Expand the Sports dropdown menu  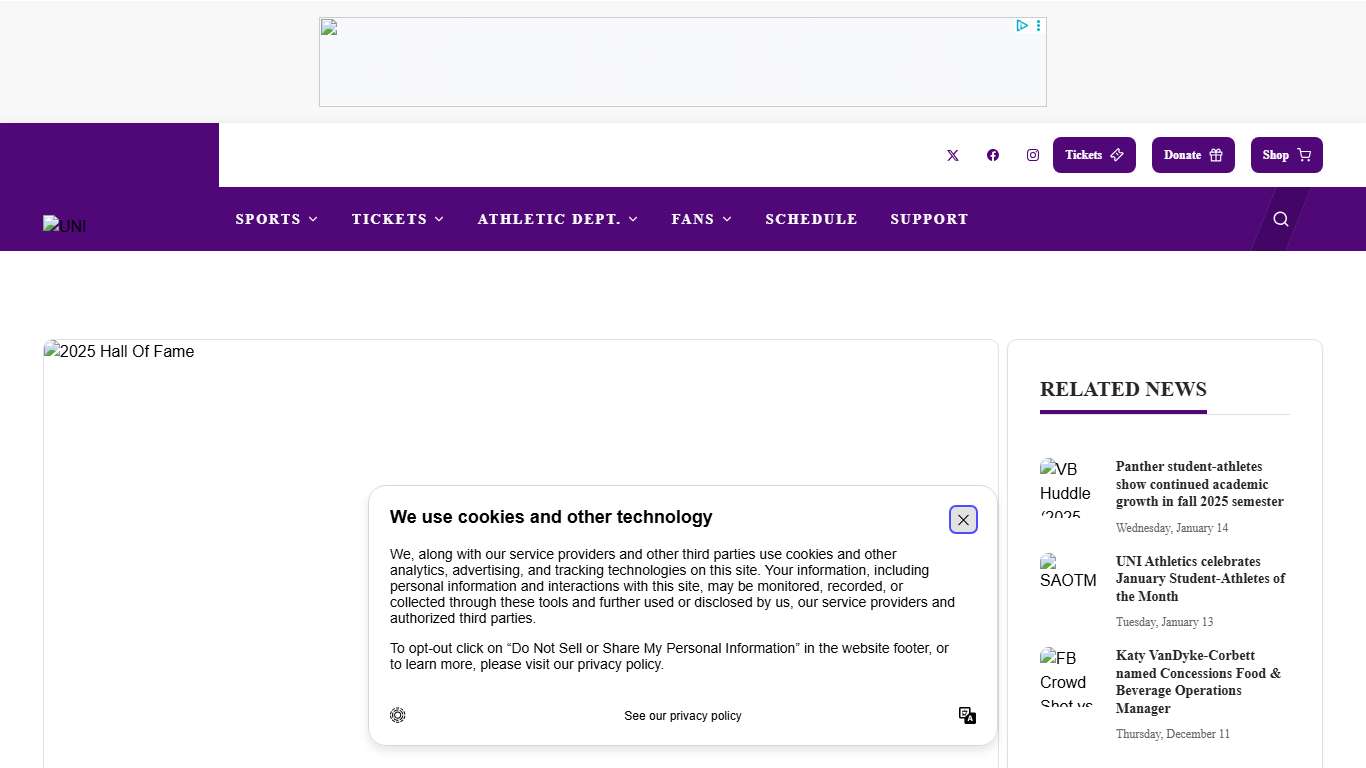point(277,219)
